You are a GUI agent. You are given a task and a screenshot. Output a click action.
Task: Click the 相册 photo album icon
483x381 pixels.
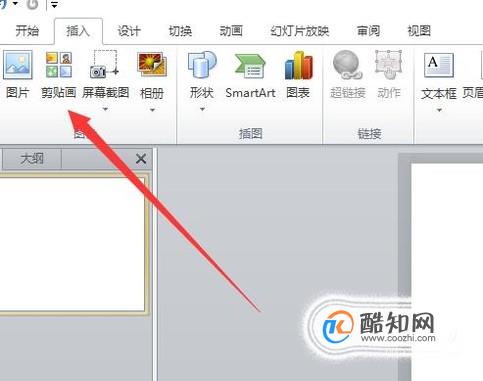point(152,64)
